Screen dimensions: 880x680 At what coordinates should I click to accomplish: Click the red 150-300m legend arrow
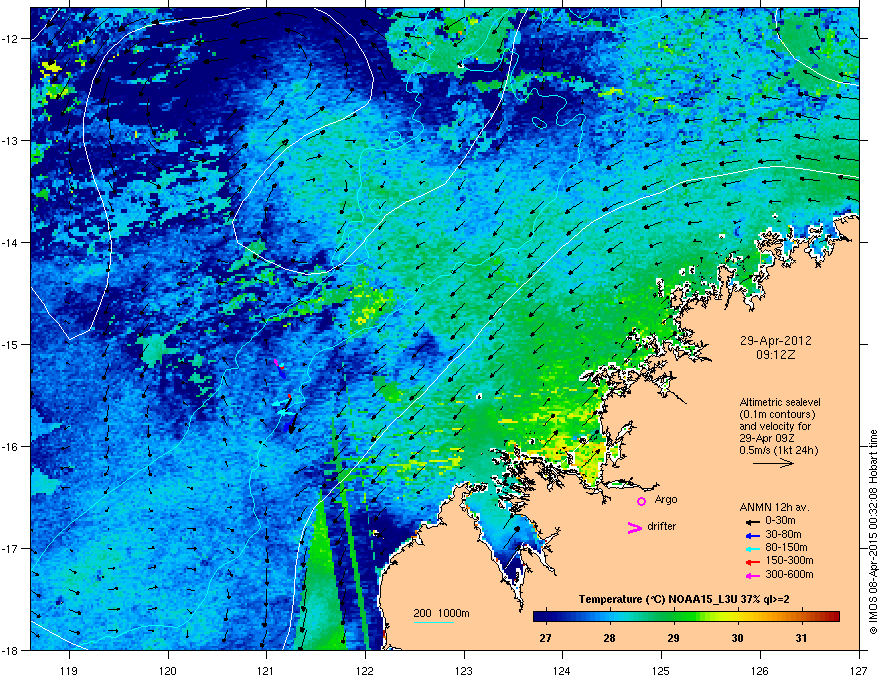753,562
